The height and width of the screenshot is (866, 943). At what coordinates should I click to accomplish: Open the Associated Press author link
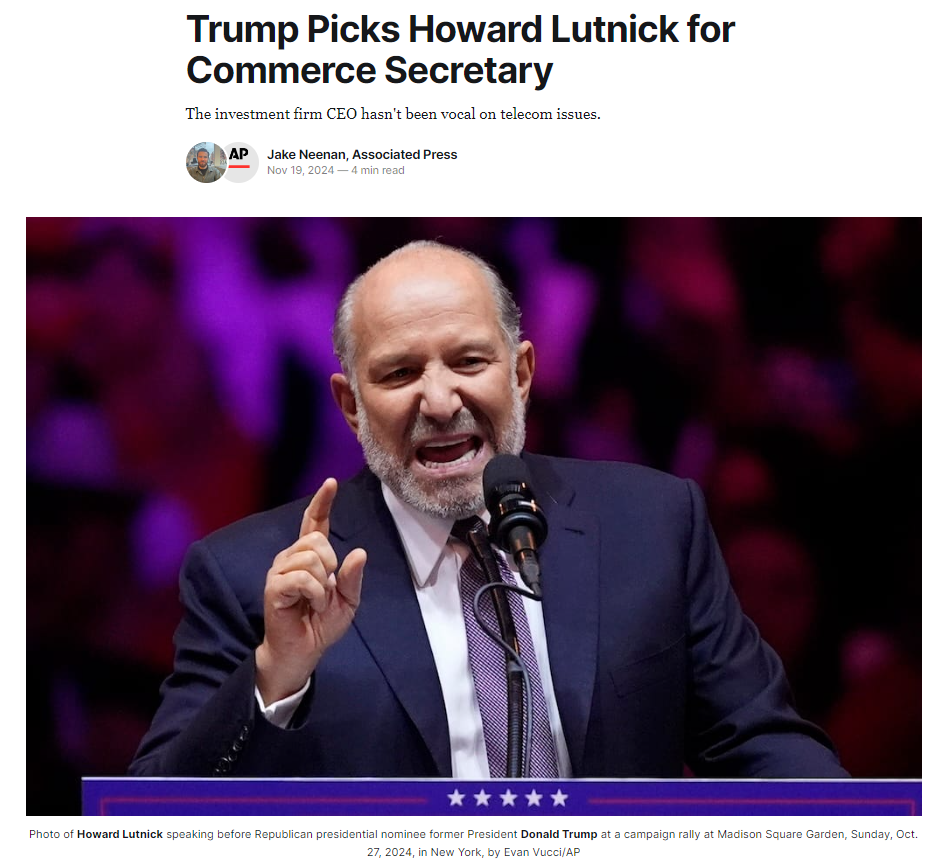[x=405, y=155]
